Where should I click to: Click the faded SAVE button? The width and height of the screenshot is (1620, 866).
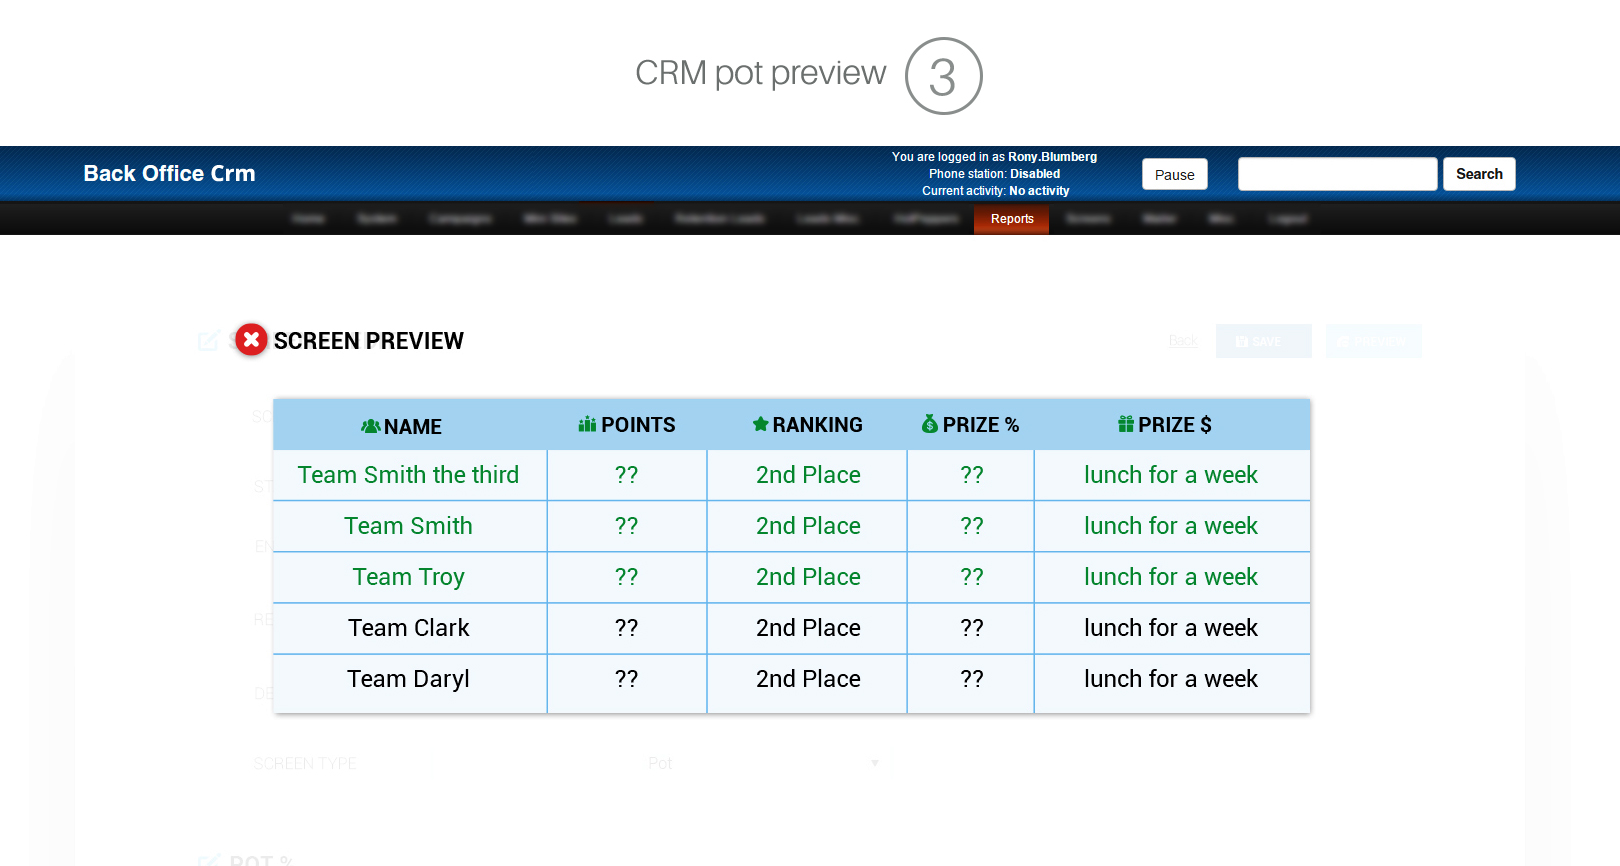pos(1264,341)
